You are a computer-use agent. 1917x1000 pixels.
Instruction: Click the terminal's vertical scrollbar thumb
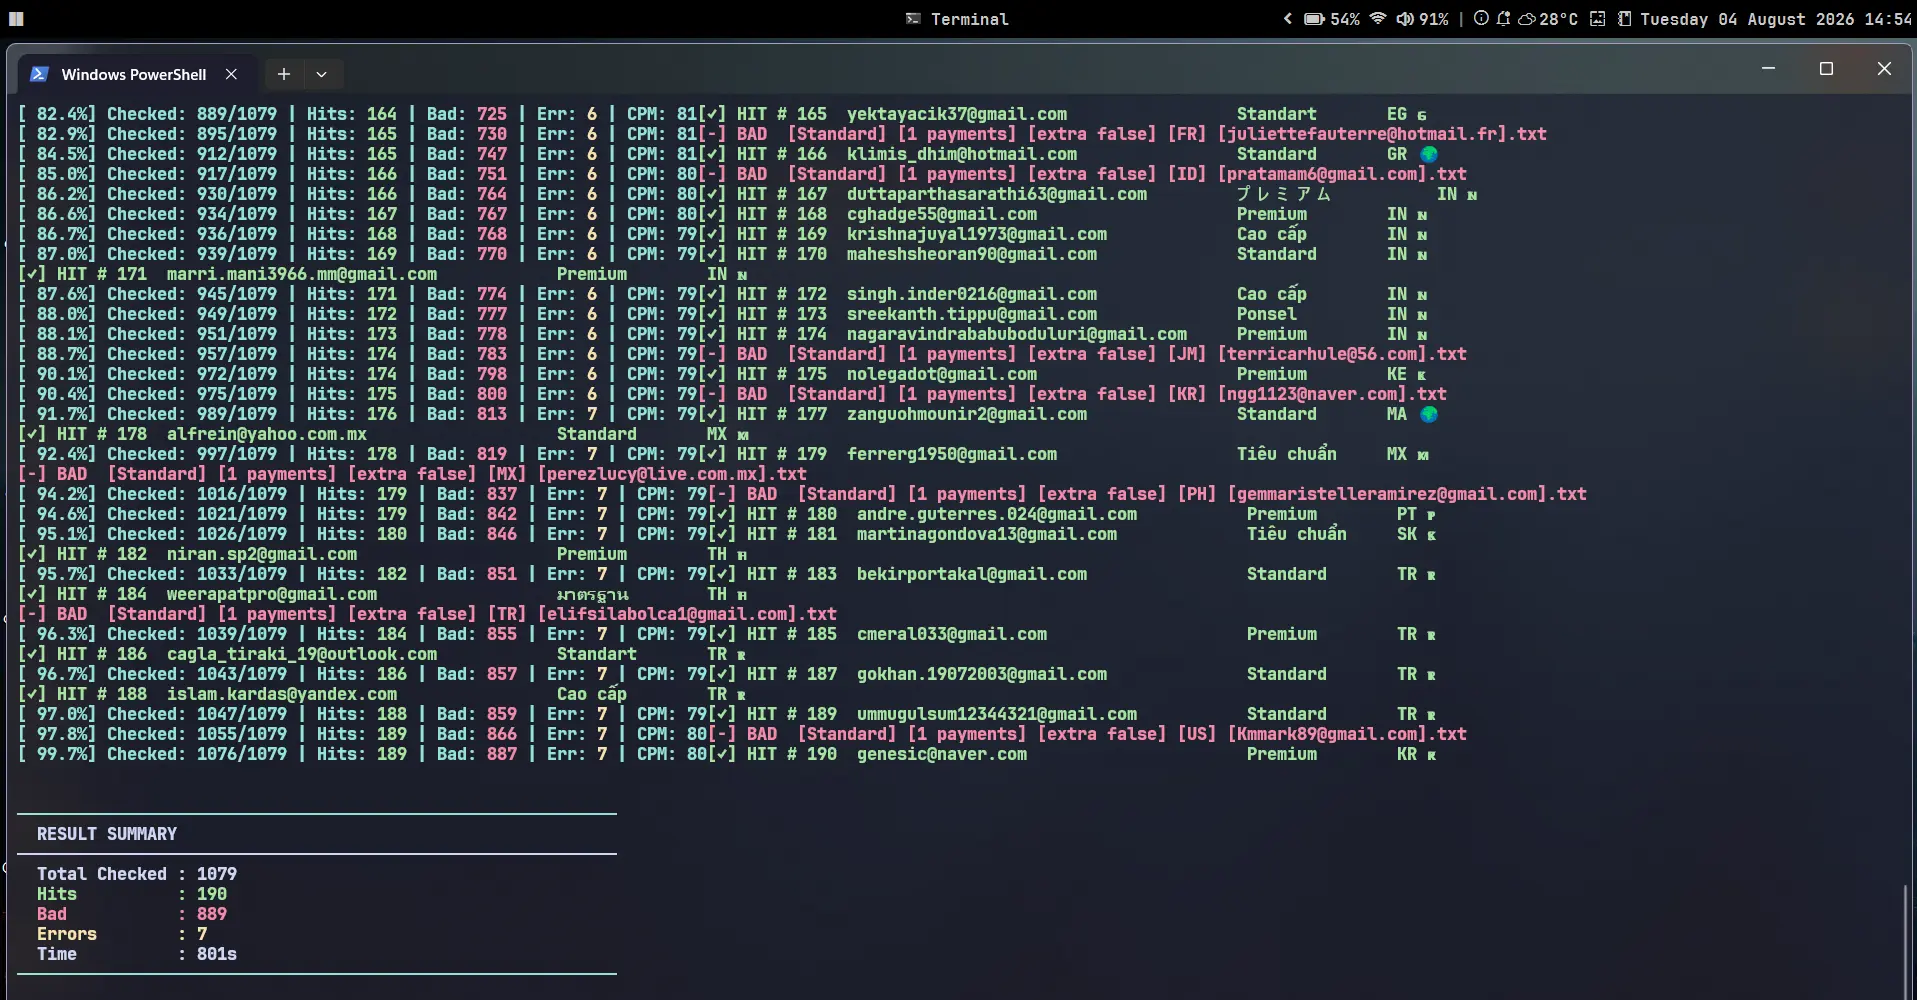1907,940
